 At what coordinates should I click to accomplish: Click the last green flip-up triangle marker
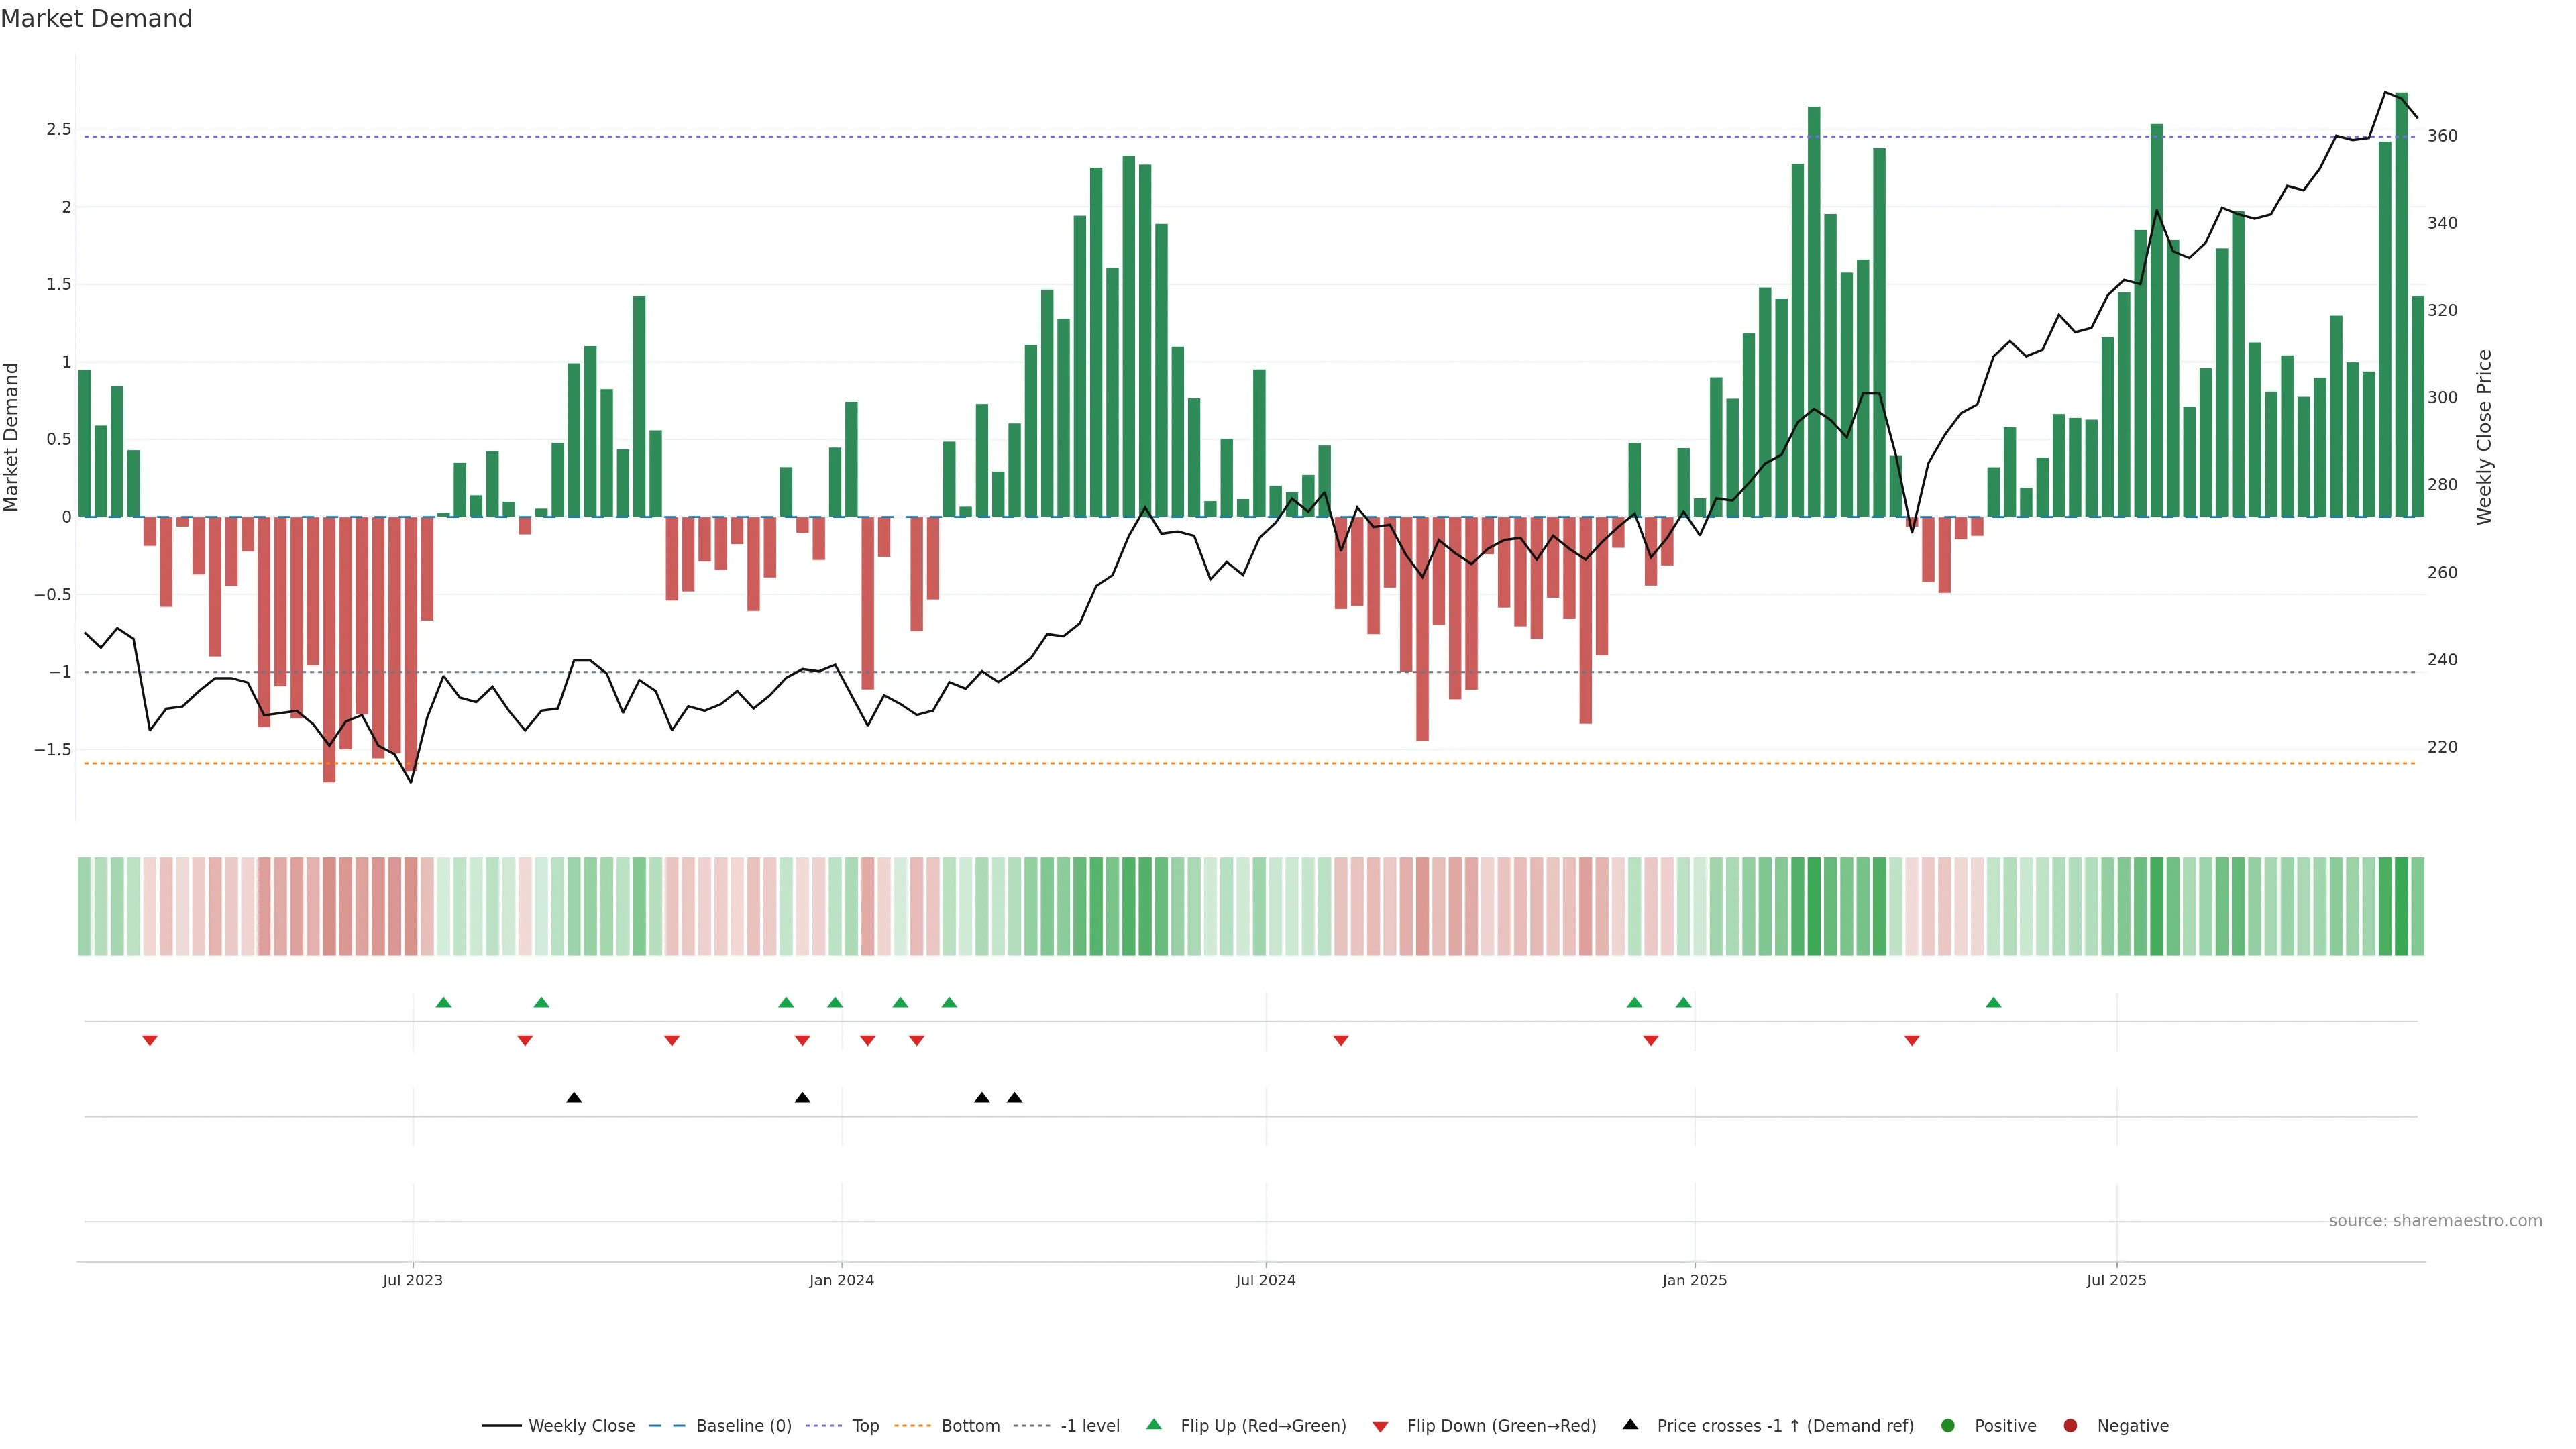1993,1002
